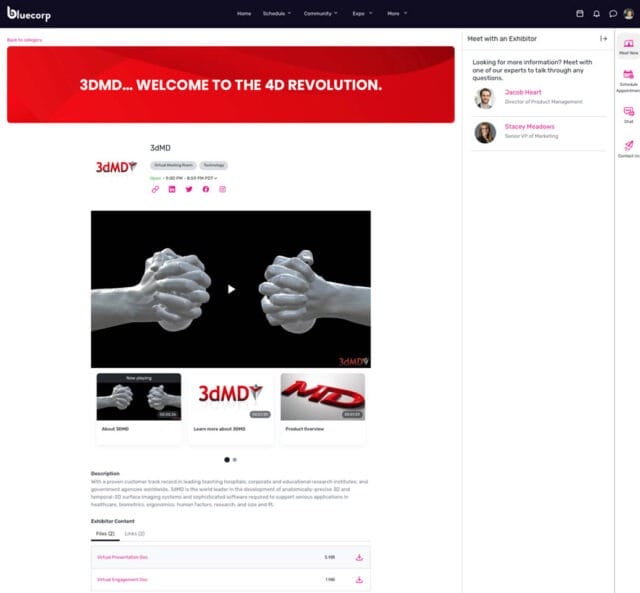Click the LinkedIn icon for 3dMD
The image size is (640, 593).
[x=172, y=189]
